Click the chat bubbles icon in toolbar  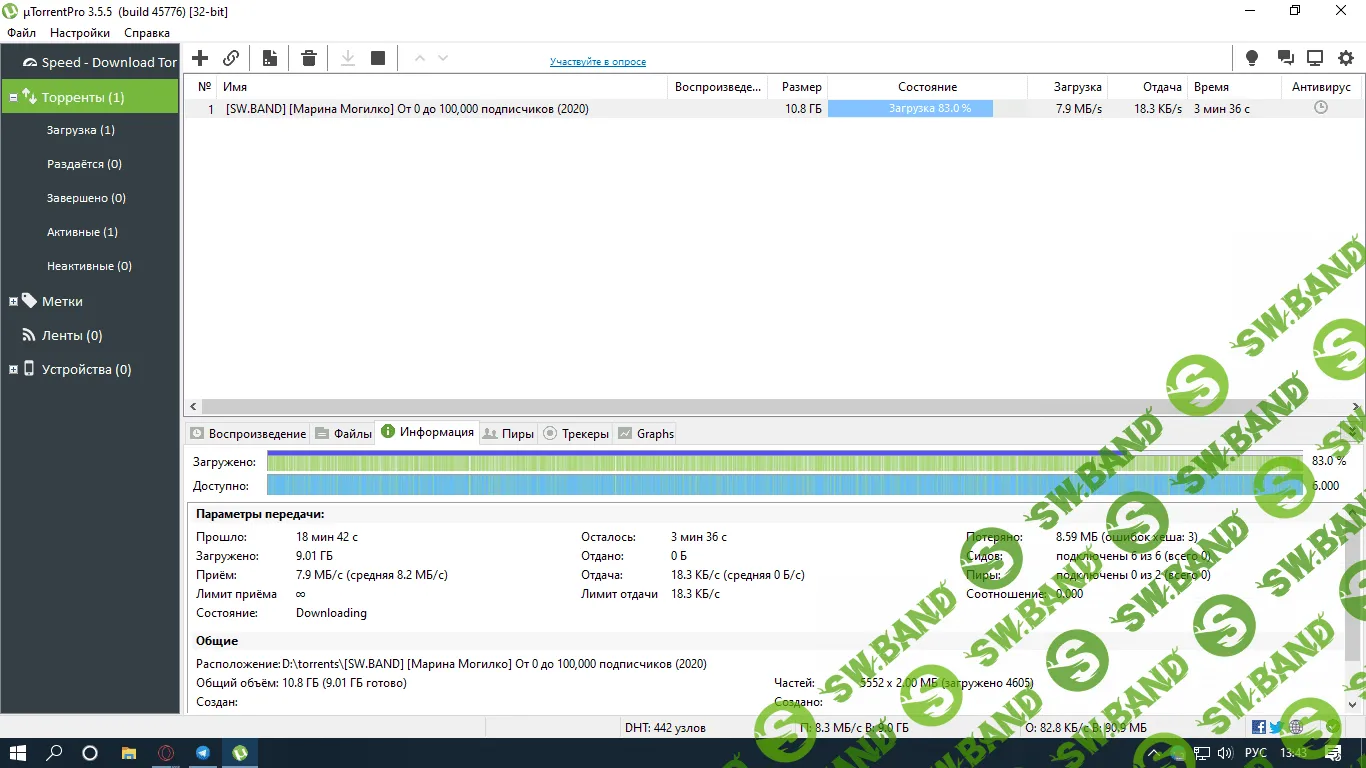[x=1286, y=58]
